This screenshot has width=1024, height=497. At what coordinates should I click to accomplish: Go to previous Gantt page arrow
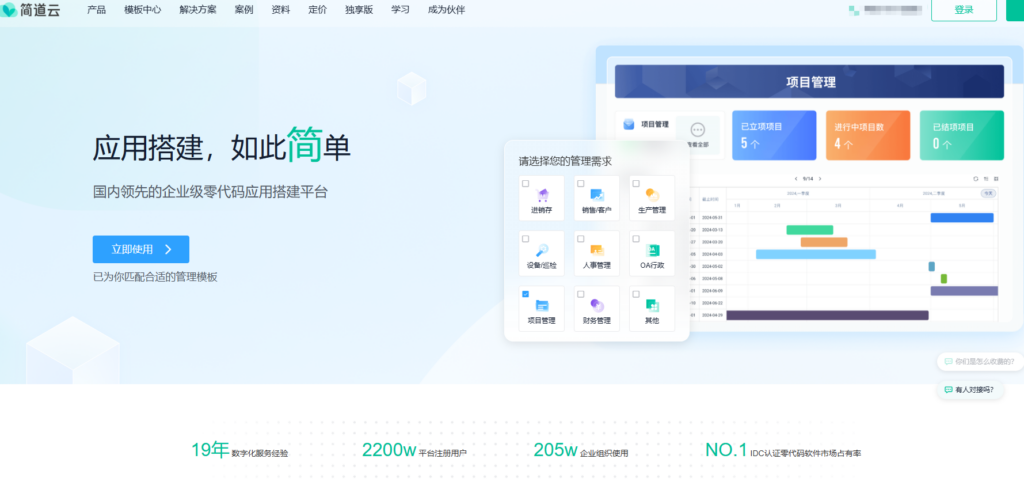pos(795,178)
